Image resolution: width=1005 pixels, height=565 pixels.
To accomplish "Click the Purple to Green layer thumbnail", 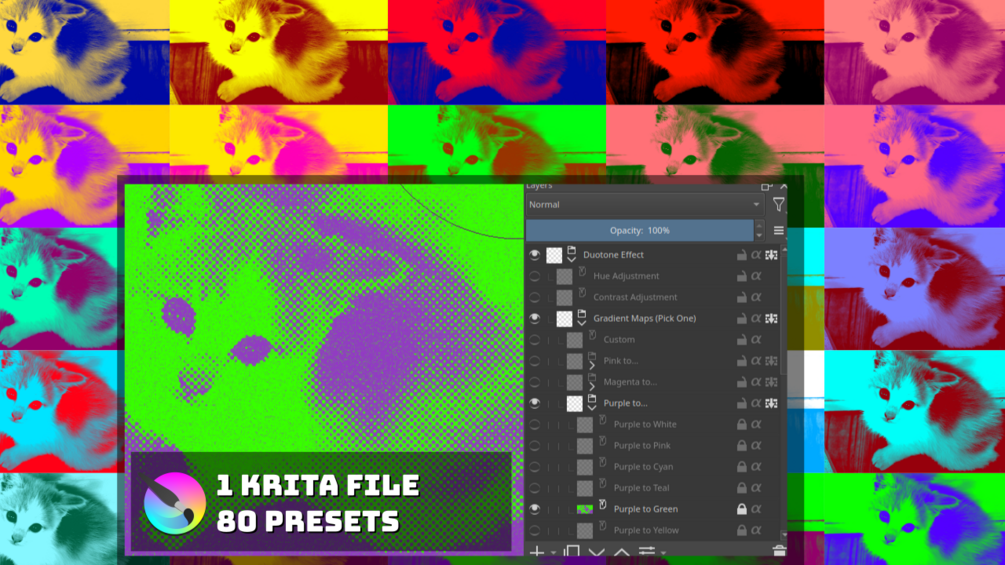I will click(x=585, y=509).
